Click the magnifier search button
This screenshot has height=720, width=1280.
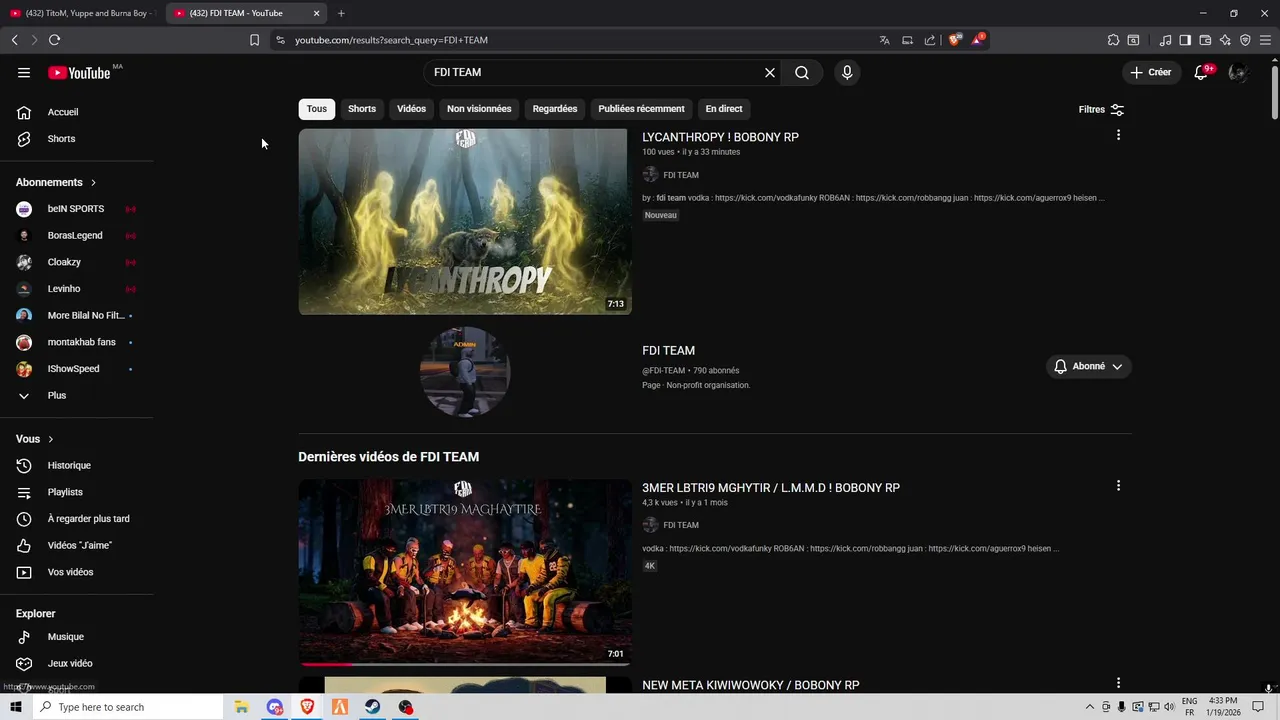802,72
